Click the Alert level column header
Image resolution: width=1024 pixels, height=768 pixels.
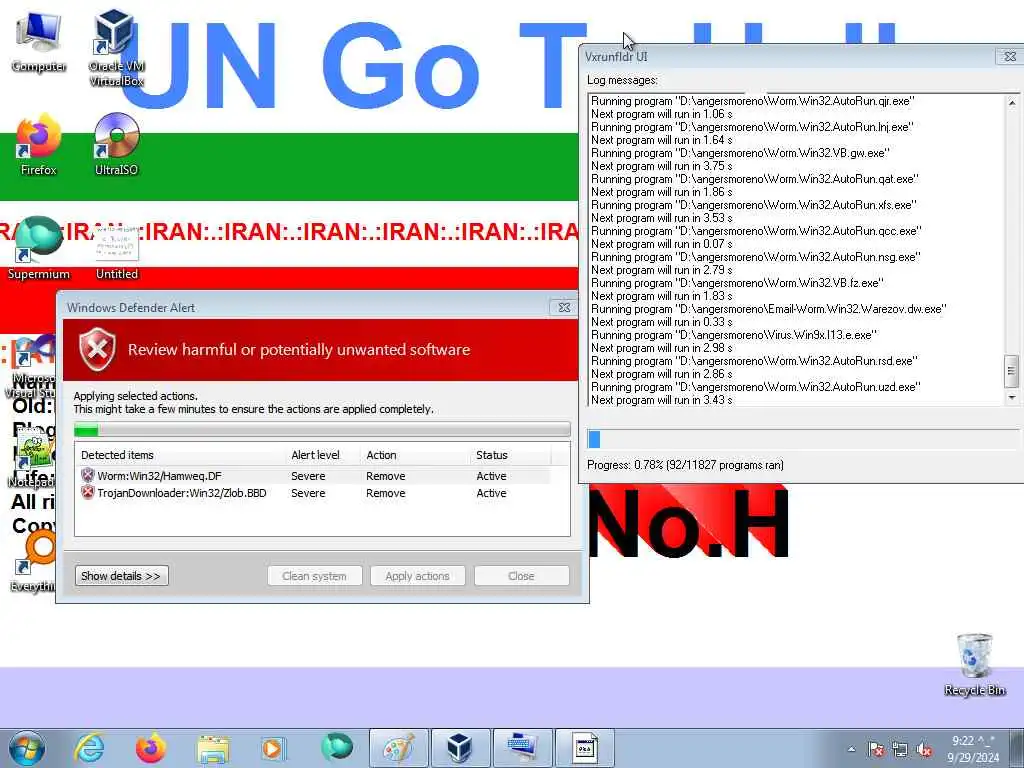(x=315, y=455)
